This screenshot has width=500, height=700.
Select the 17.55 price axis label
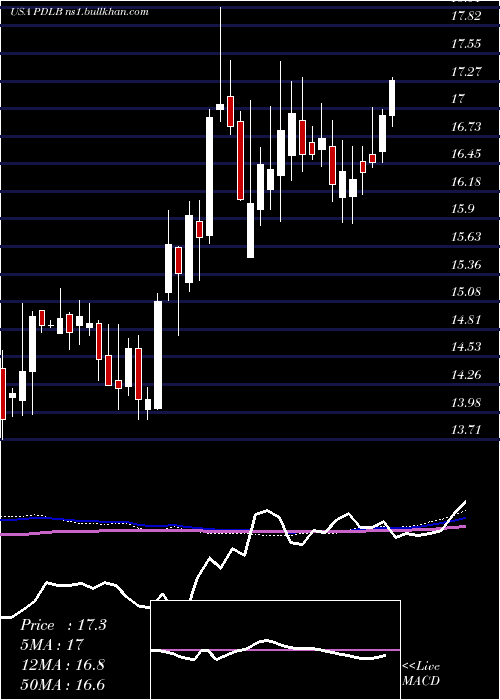point(467,43)
